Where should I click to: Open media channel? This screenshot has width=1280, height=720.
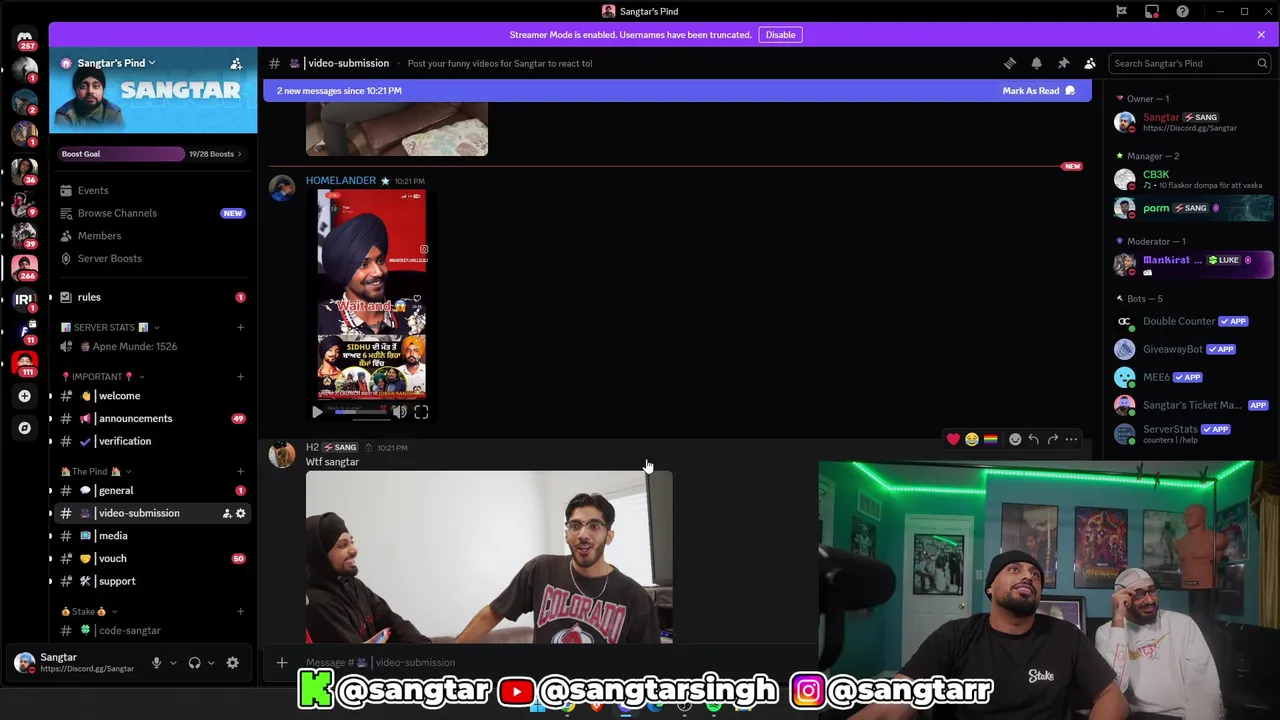[x=152, y=536]
